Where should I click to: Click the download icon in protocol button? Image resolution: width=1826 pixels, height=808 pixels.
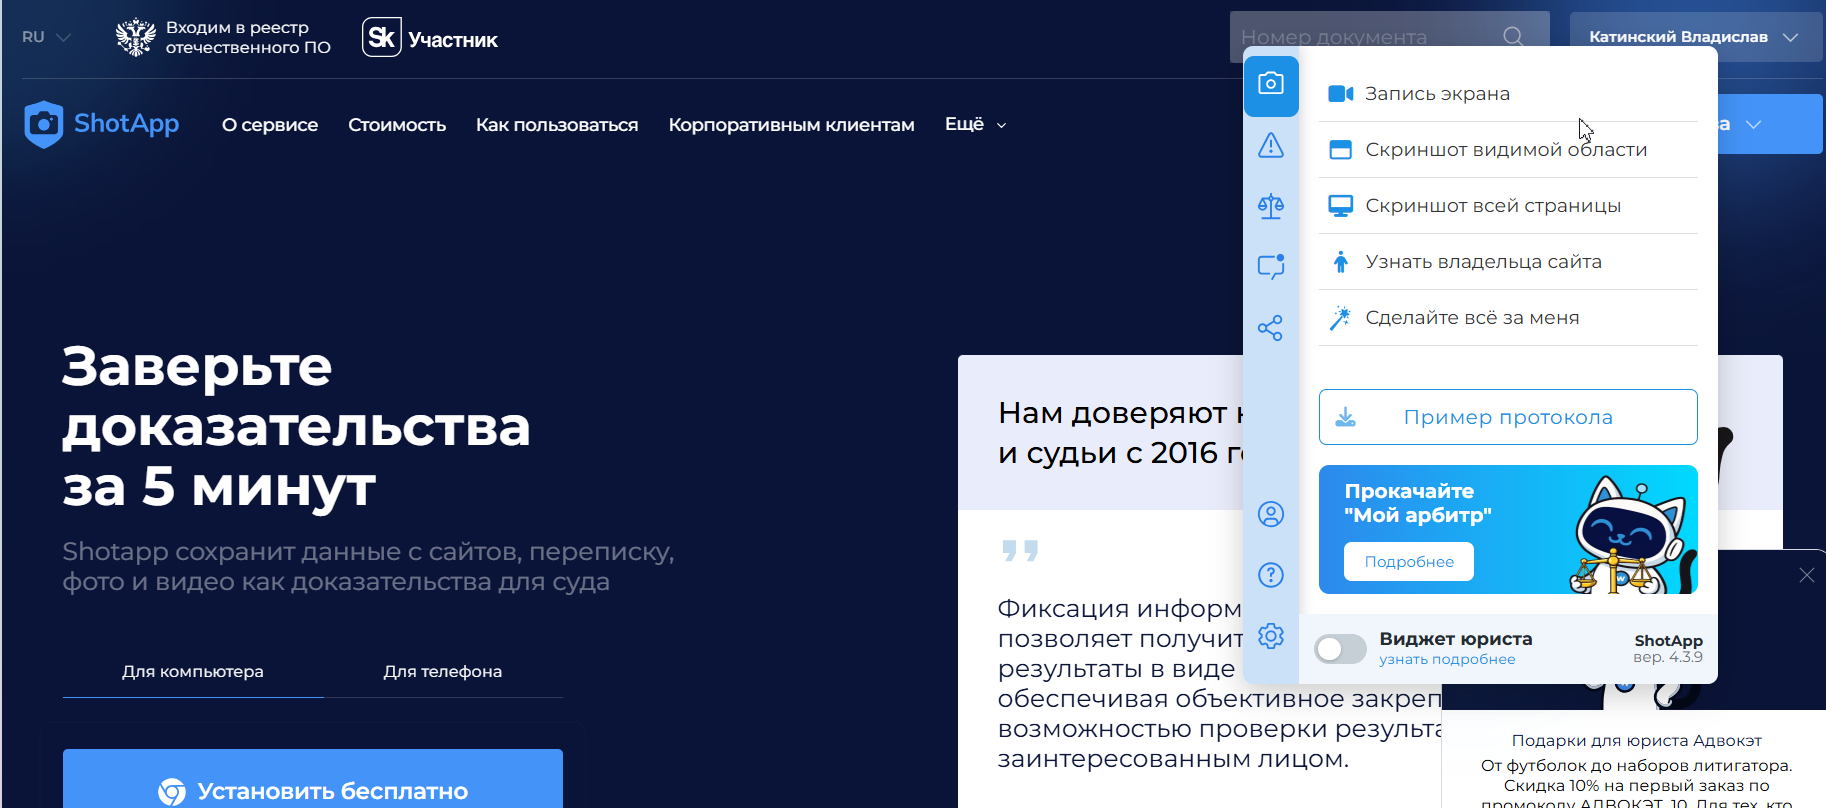[1346, 417]
